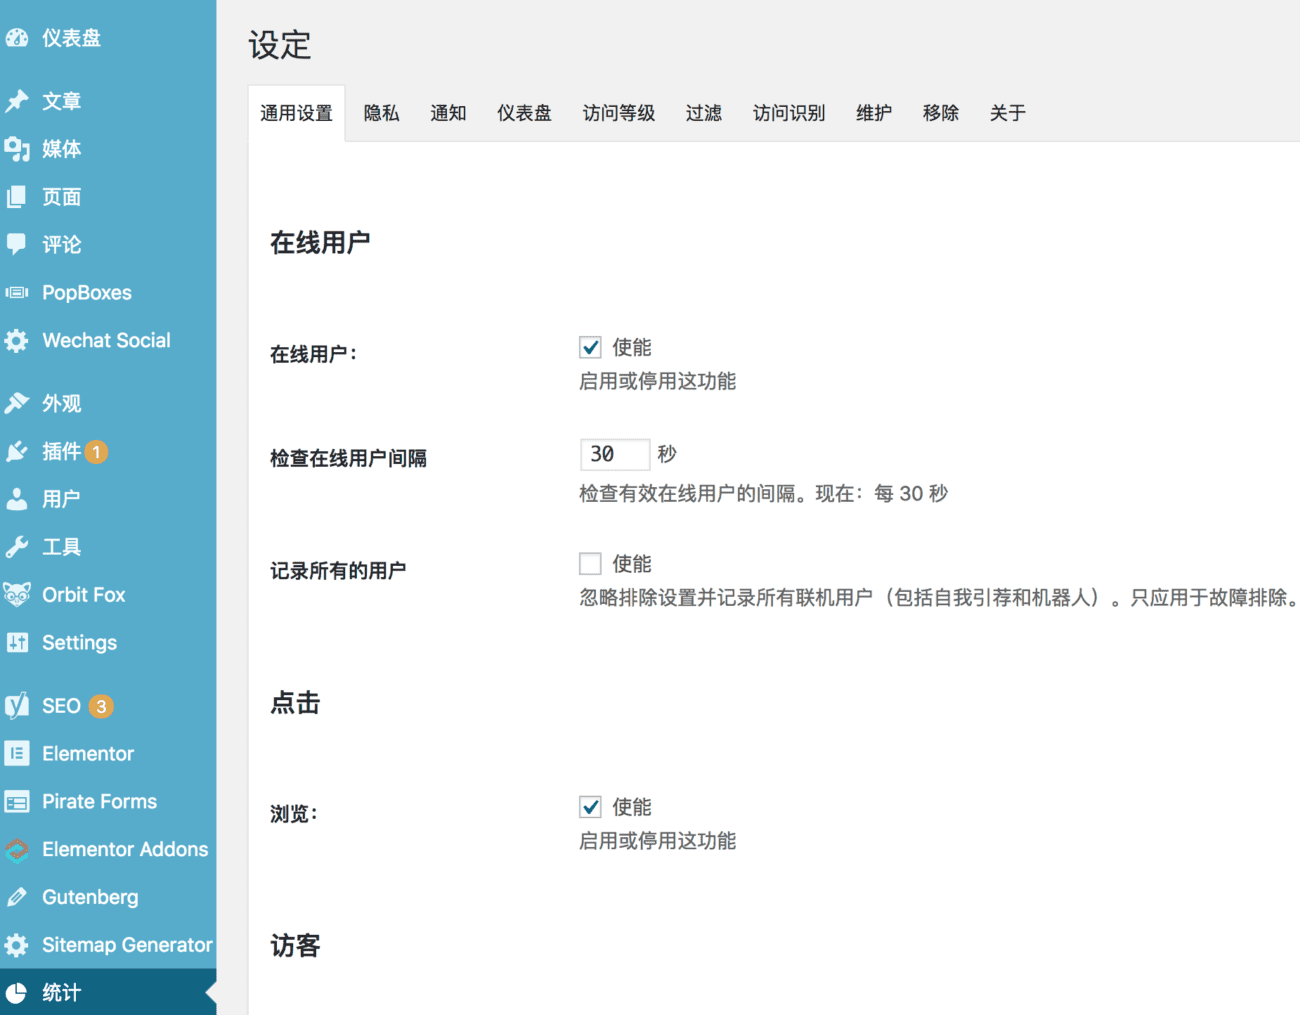1300x1015 pixels.
Task: Open Orbit Fox via the fox icon
Action: point(18,594)
